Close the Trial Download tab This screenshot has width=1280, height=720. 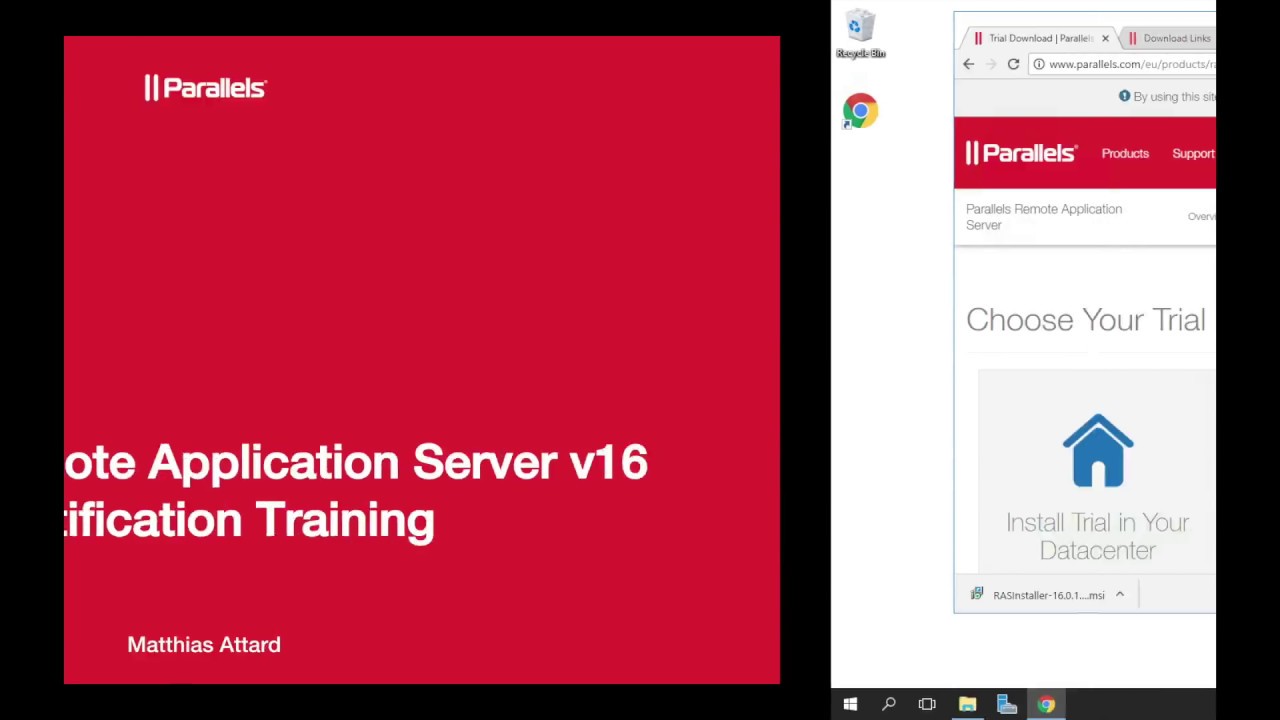[x=1105, y=38]
